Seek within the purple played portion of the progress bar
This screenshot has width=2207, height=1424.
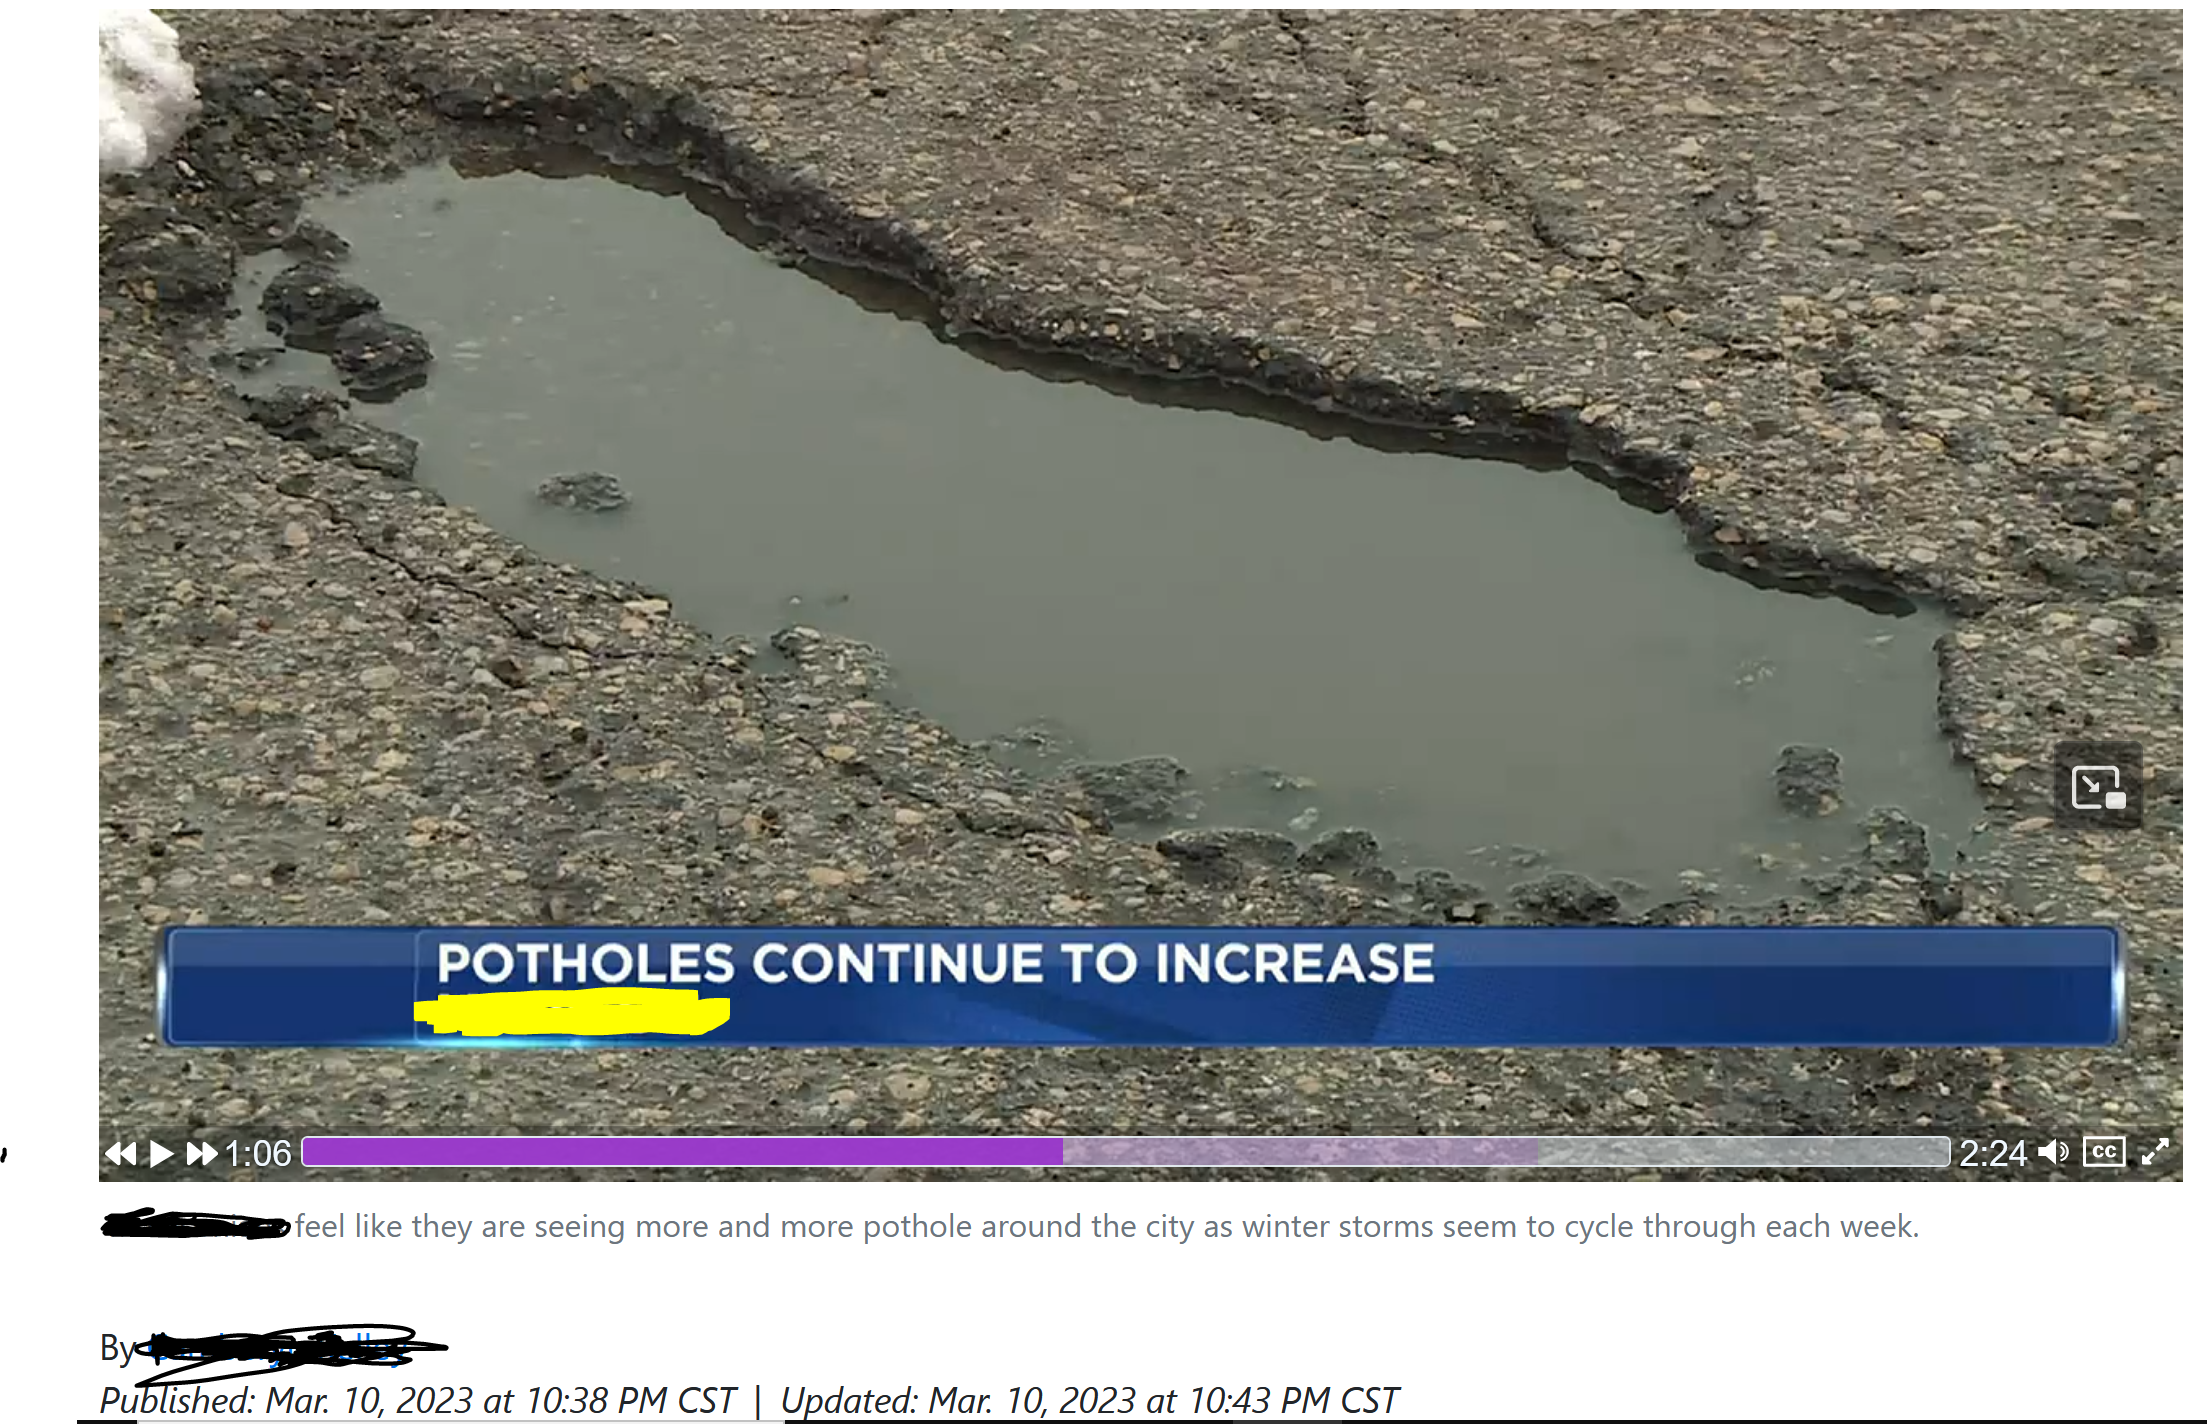[682, 1152]
